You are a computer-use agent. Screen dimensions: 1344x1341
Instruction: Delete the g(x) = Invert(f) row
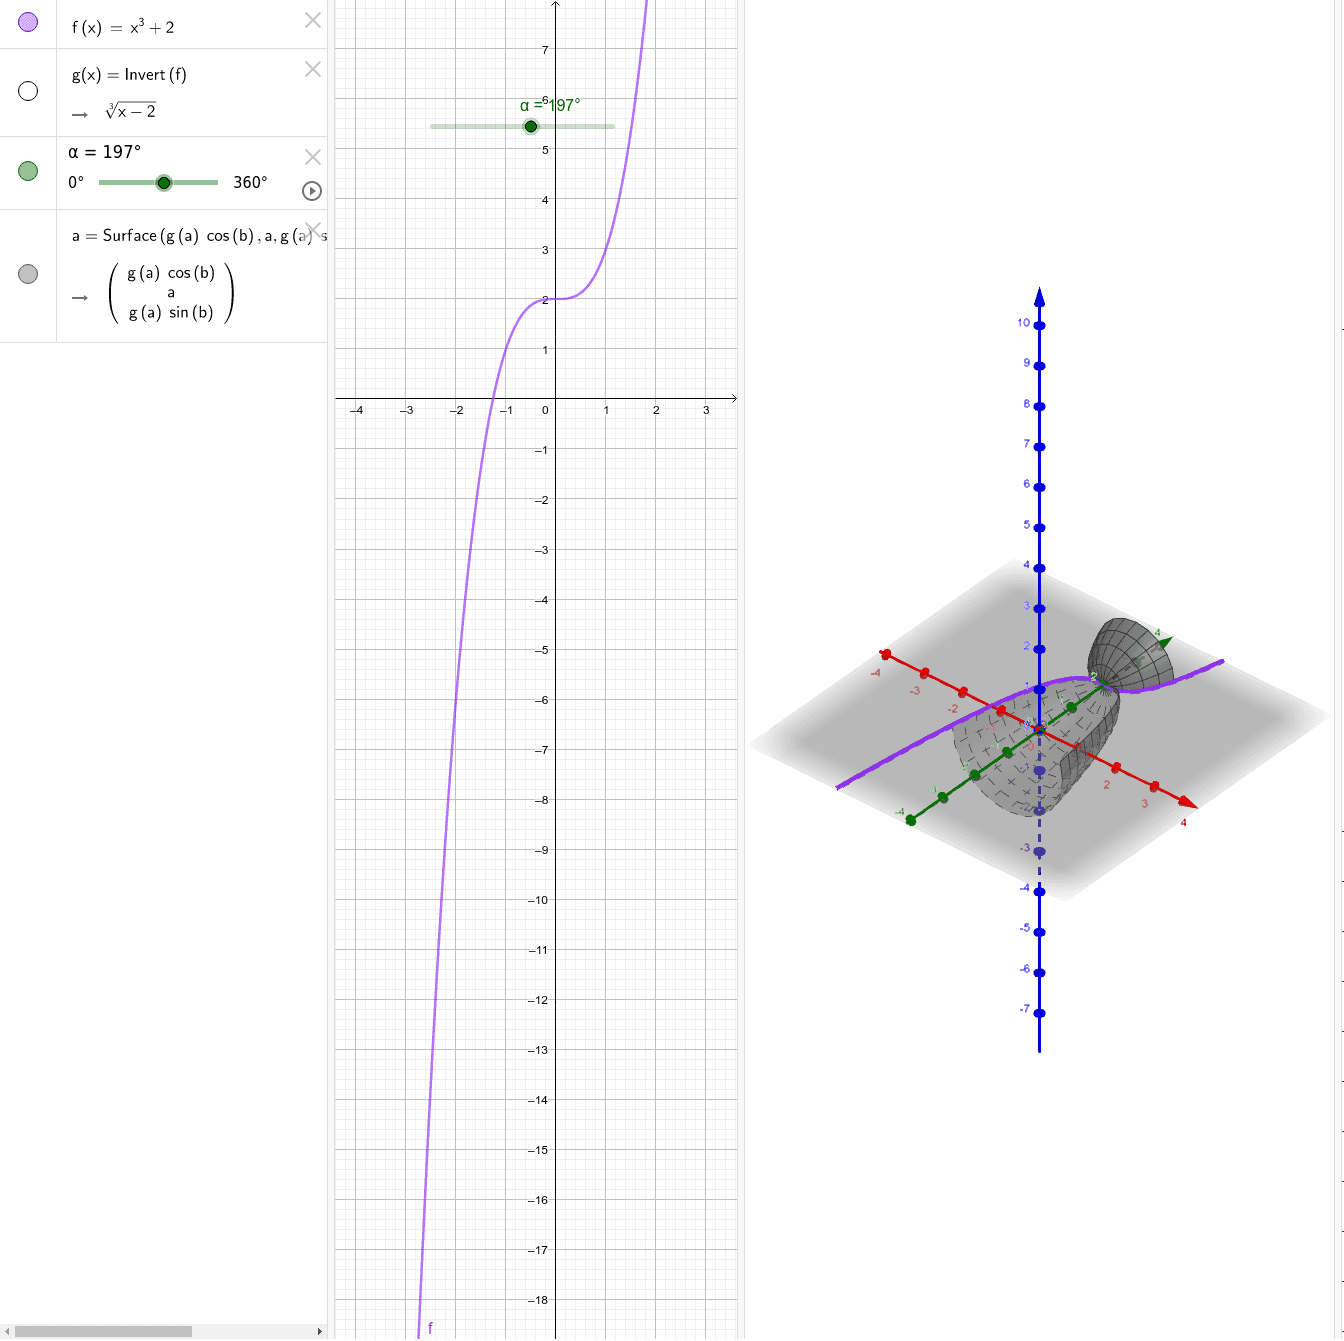coord(313,69)
